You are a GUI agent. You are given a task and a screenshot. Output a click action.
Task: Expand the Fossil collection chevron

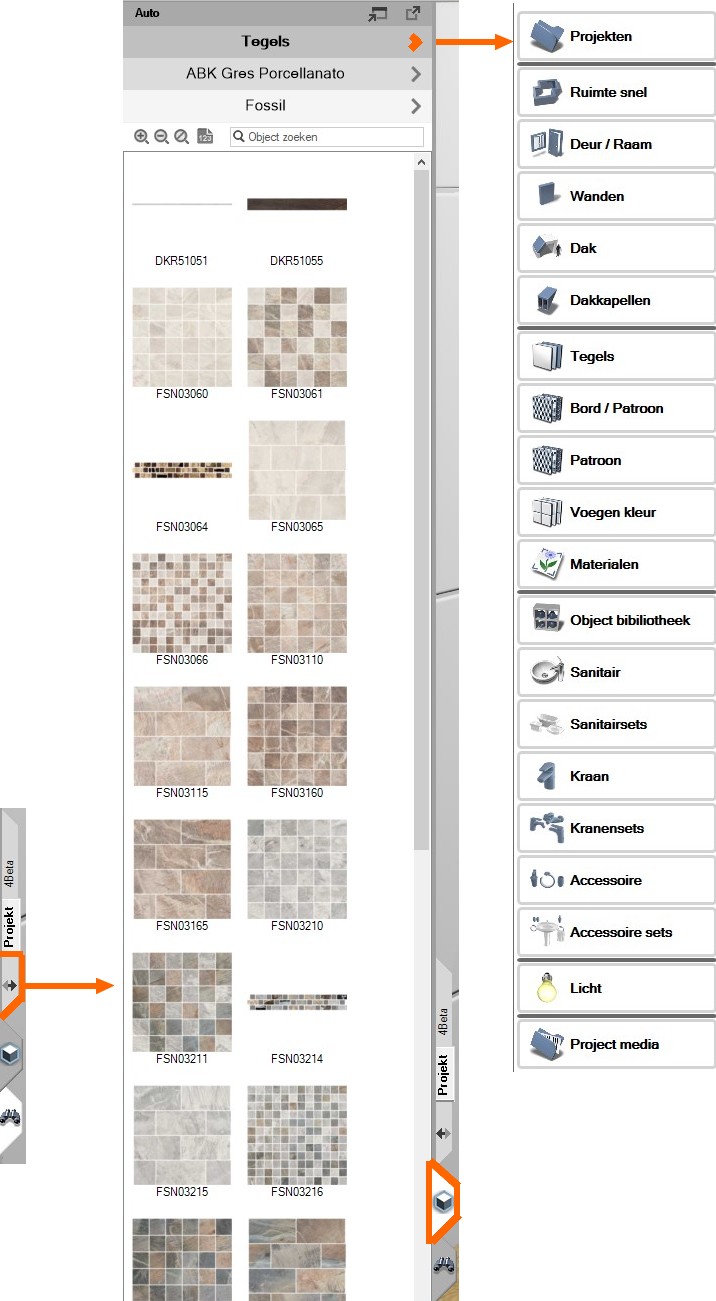click(x=416, y=106)
